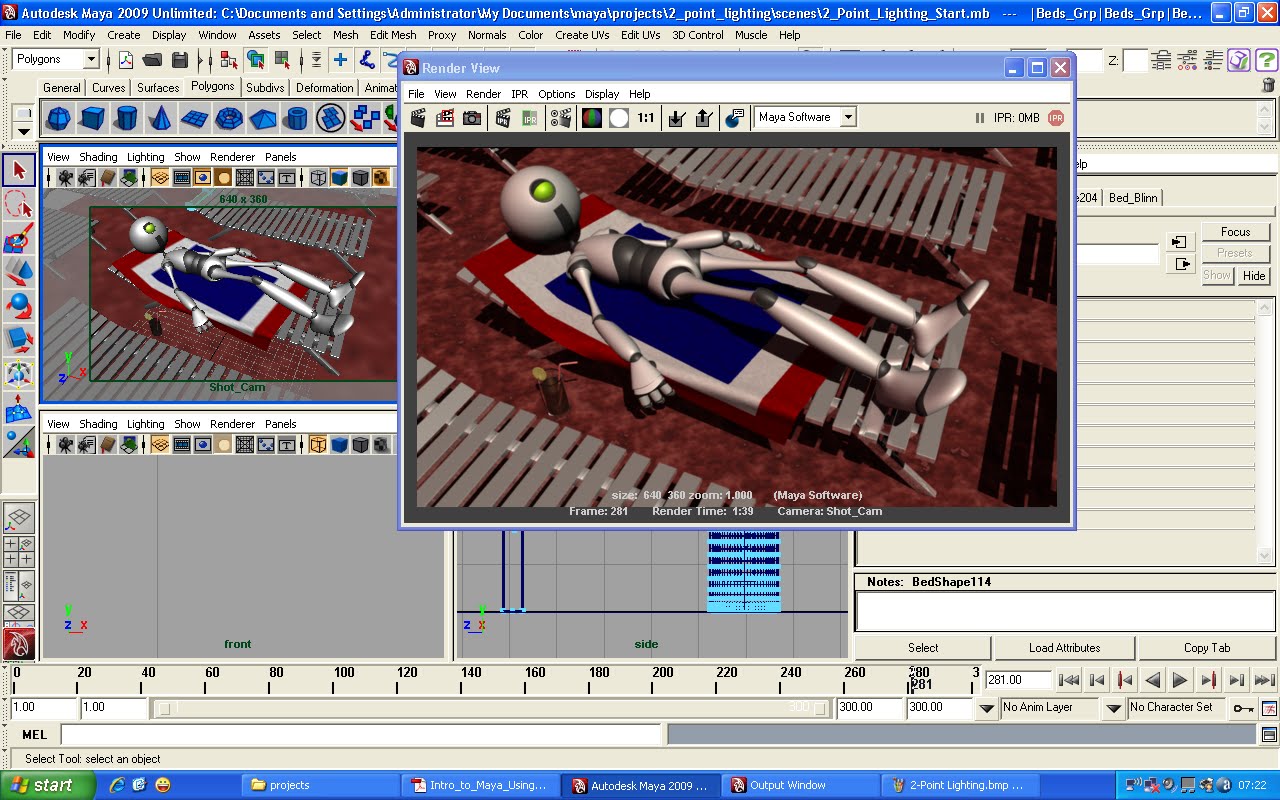1280x800 pixels.
Task: Create a polygon cylinder from shelf
Action: pyautogui.click(x=126, y=118)
